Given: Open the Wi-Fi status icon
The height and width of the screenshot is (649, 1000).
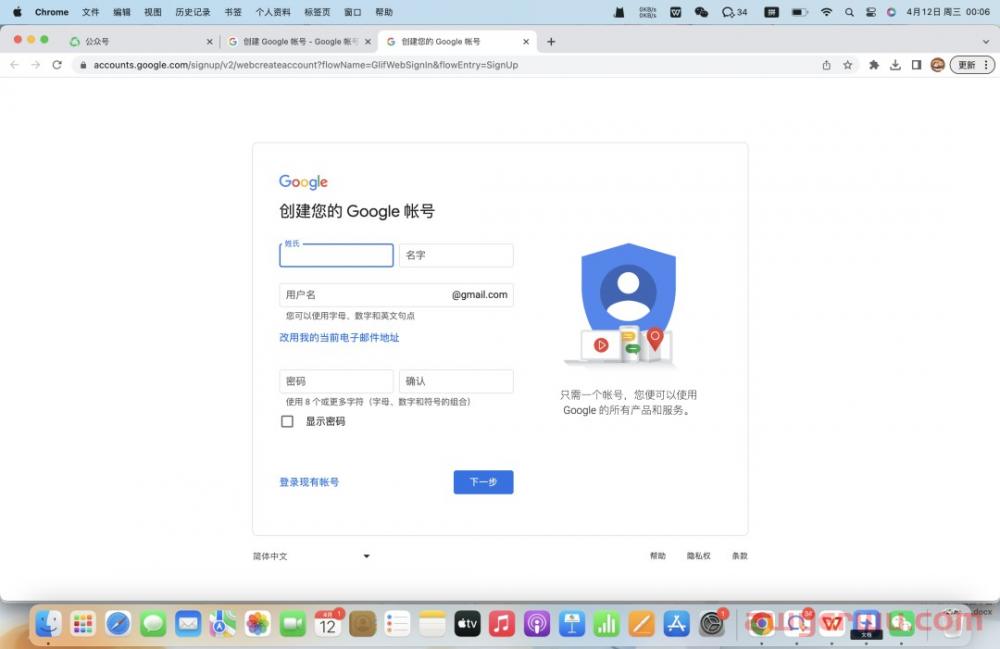Looking at the screenshot, I should [827, 12].
